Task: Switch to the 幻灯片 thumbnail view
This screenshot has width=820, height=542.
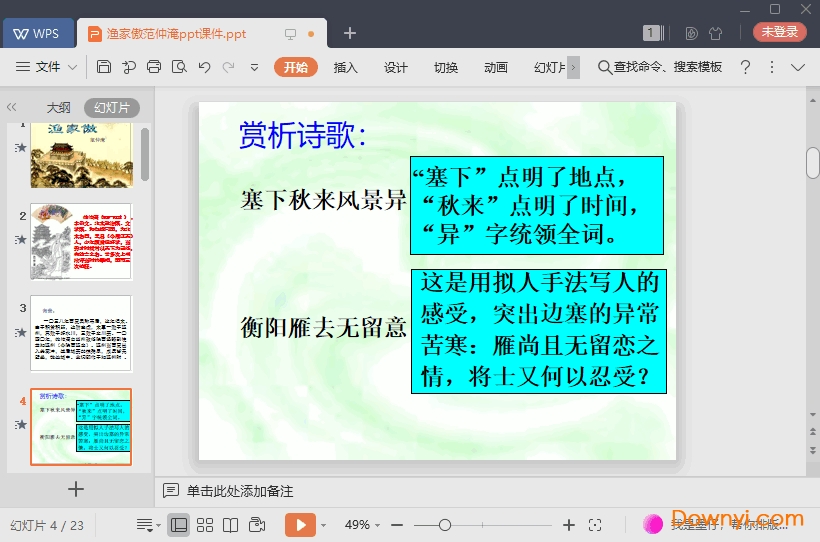Action: click(x=112, y=108)
